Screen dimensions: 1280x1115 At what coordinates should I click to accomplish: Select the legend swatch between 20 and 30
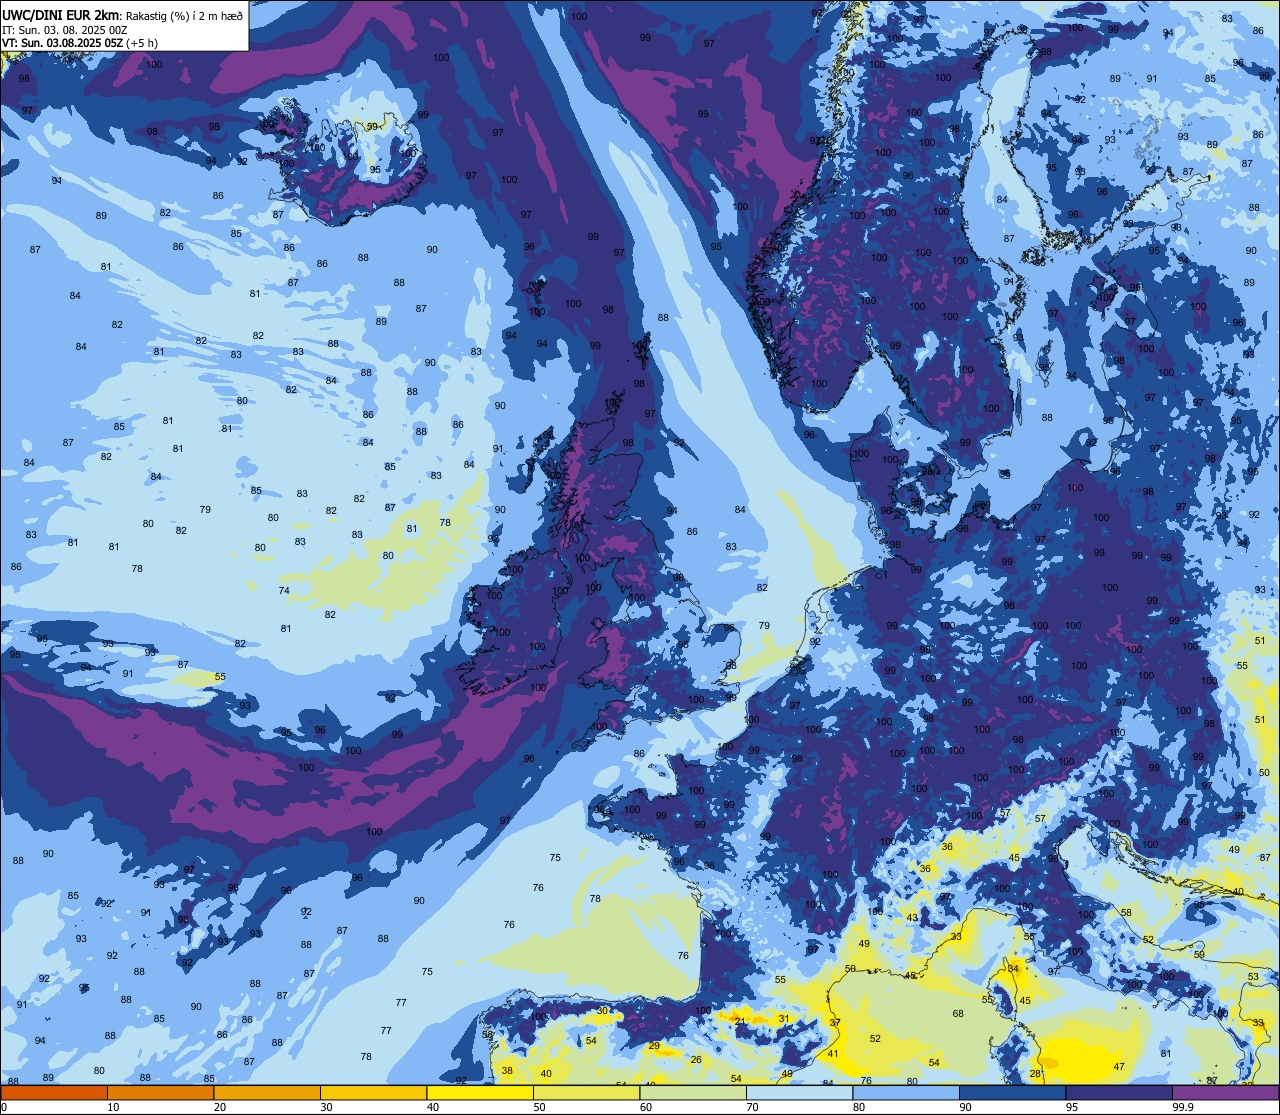click(267, 1092)
